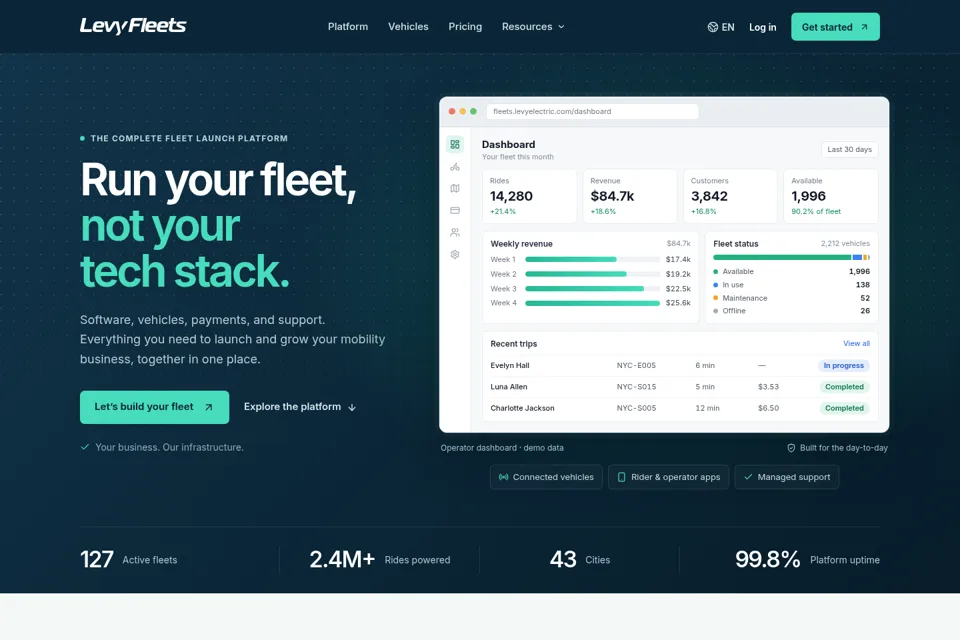Click the In use legend row

(791, 285)
